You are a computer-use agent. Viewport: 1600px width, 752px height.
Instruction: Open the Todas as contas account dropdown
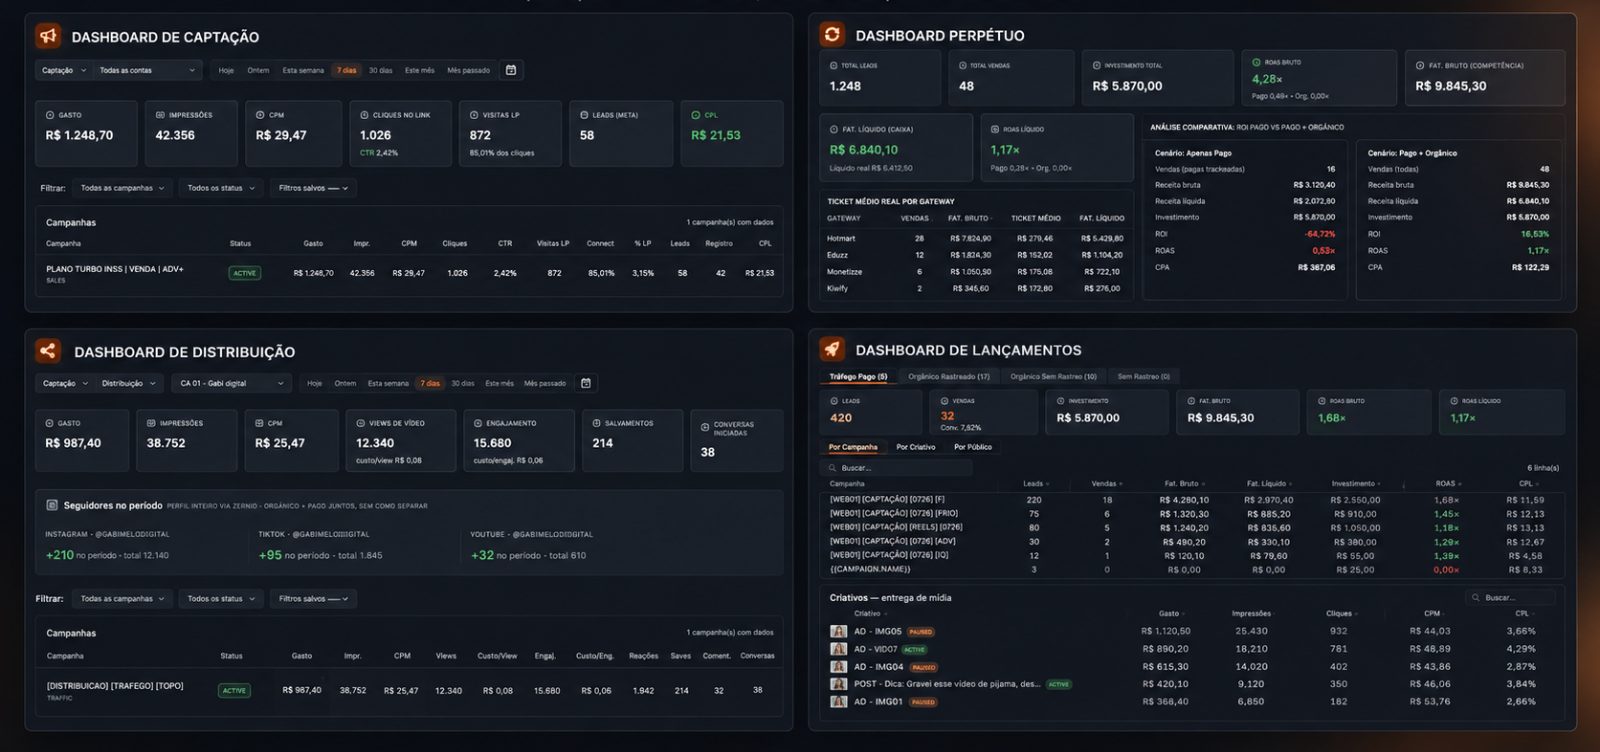[148, 70]
